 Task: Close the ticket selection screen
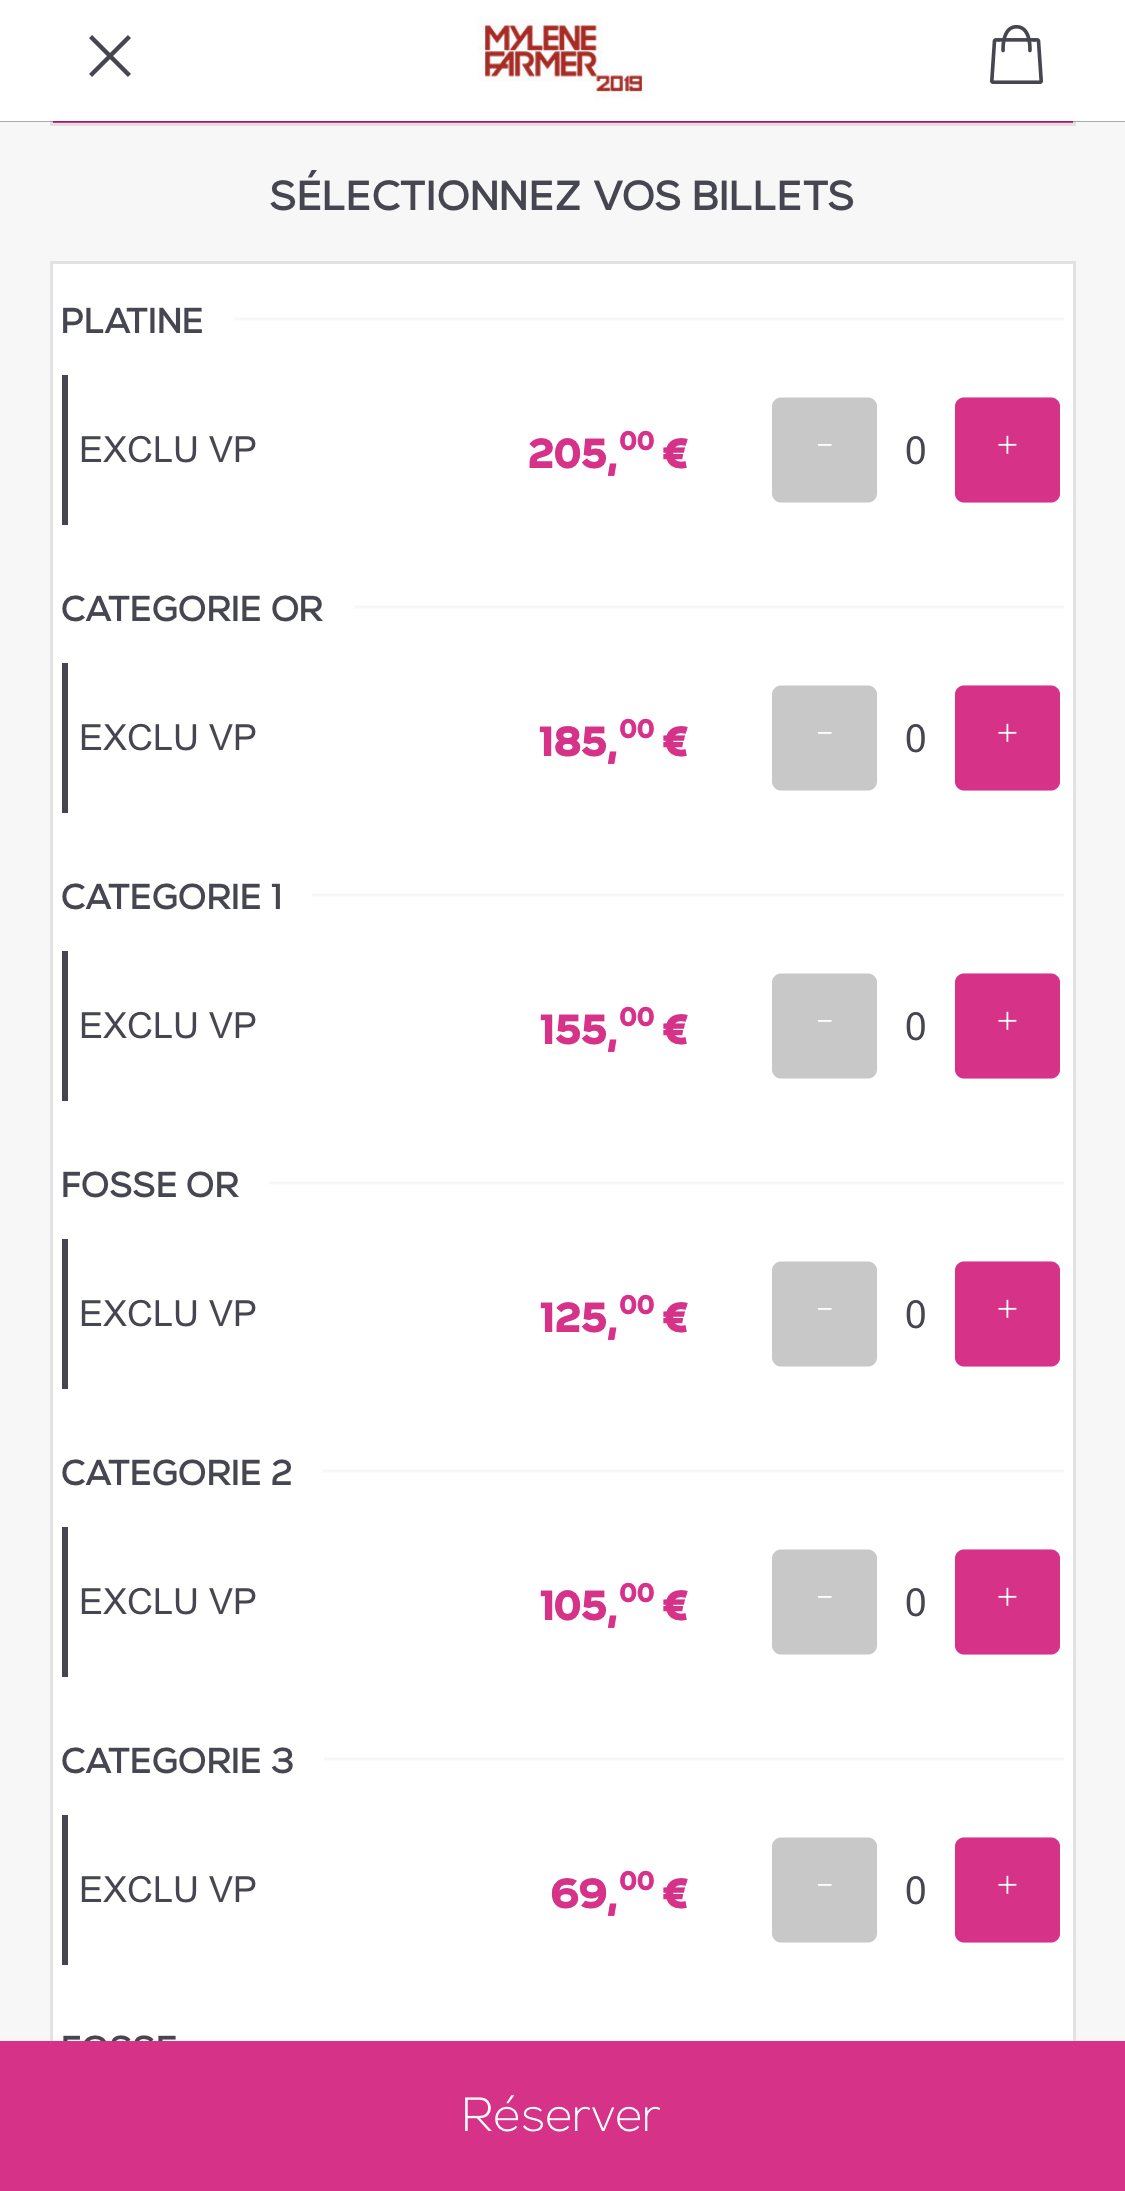point(110,56)
